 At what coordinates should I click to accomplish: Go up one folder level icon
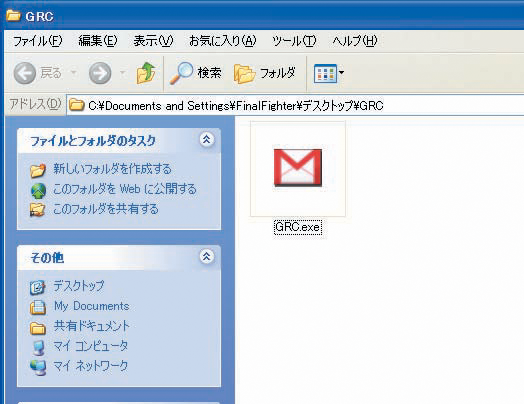pyautogui.click(x=146, y=73)
